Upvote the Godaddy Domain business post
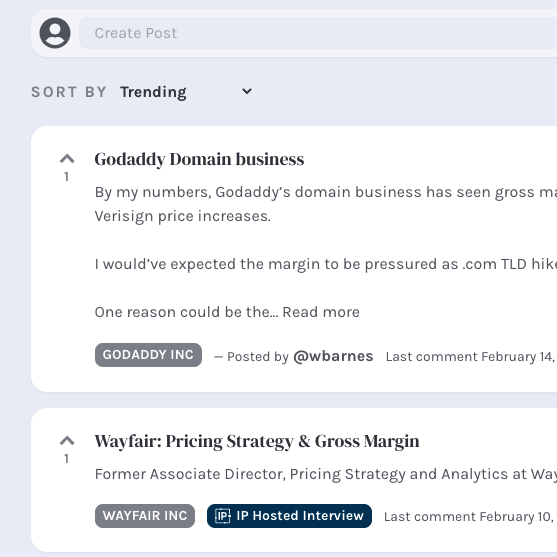The width and height of the screenshot is (557, 557). (x=67, y=158)
